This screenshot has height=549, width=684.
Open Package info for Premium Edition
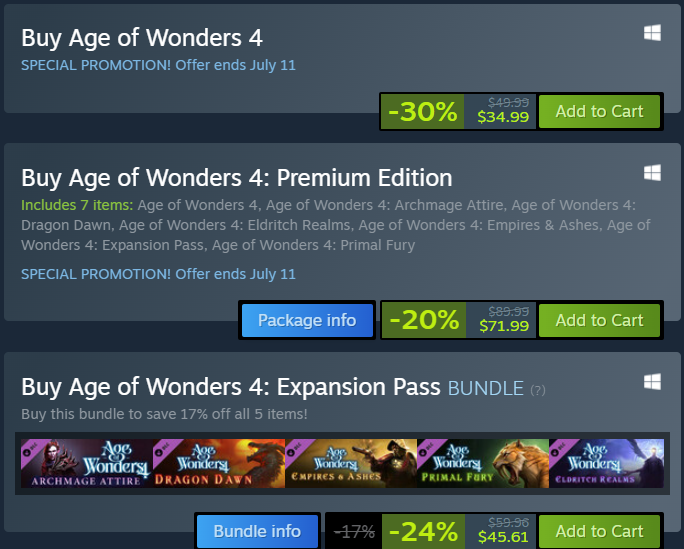point(307,320)
